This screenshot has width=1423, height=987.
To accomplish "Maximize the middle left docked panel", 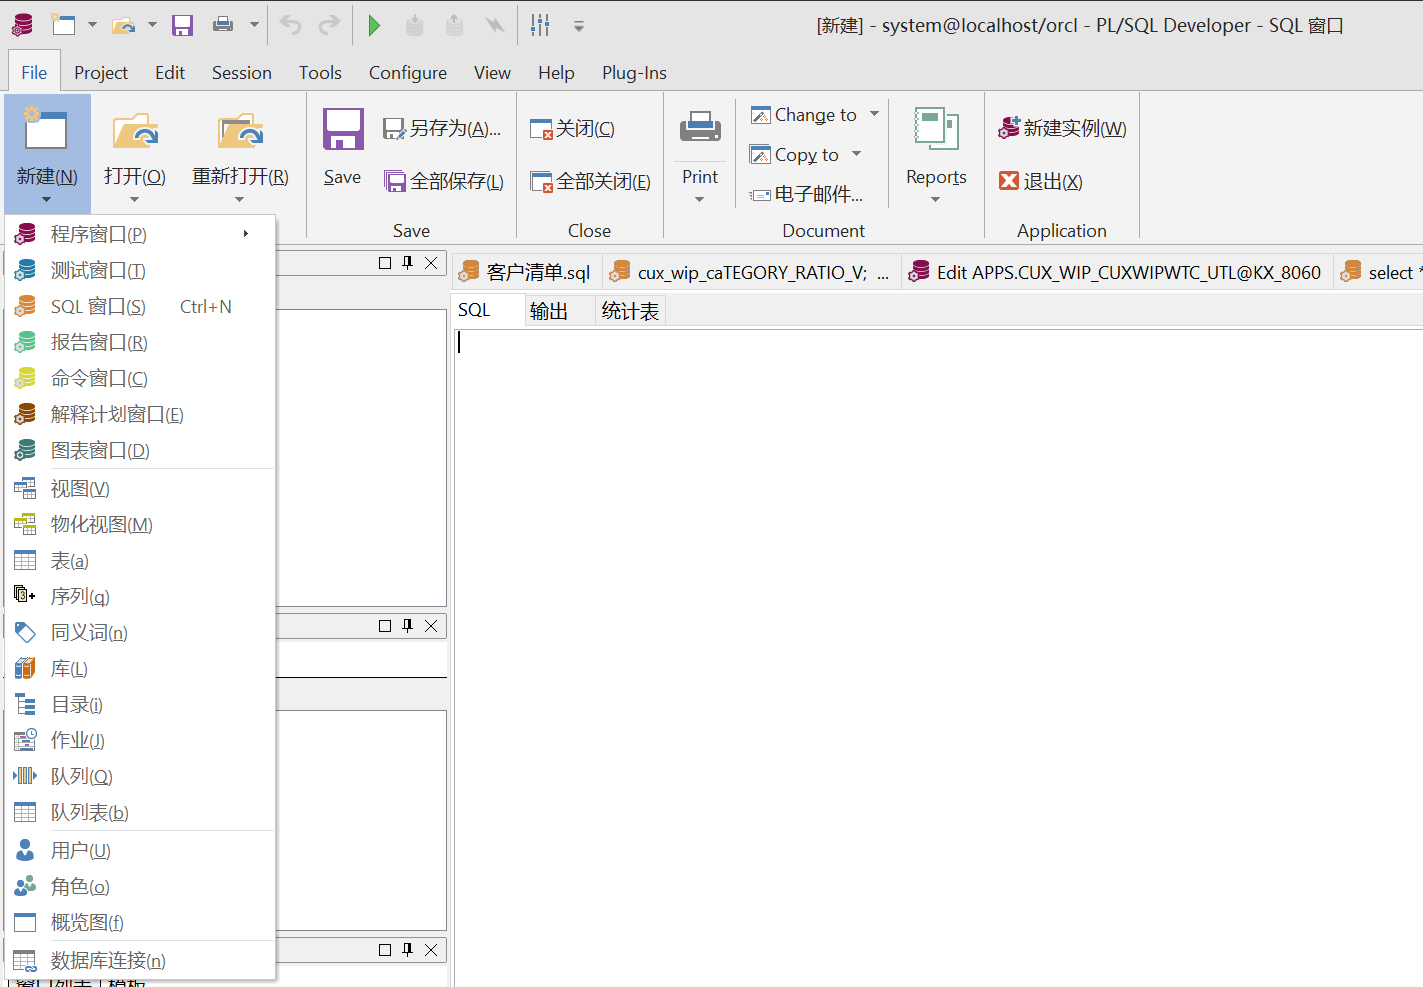I will pyautogui.click(x=385, y=626).
